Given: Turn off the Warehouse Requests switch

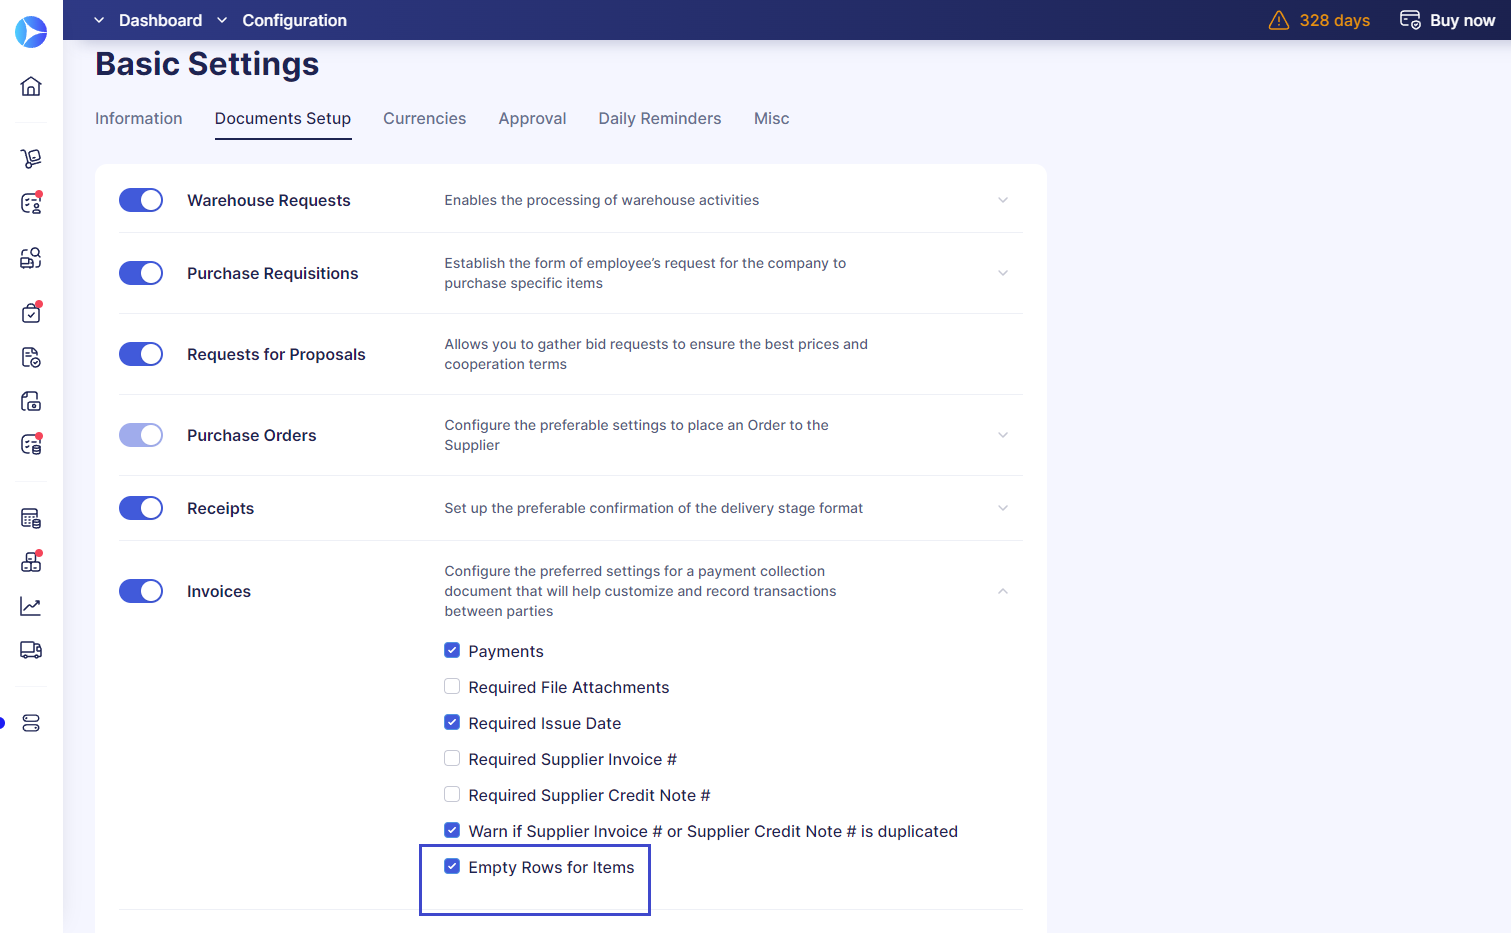Looking at the screenshot, I should [141, 200].
